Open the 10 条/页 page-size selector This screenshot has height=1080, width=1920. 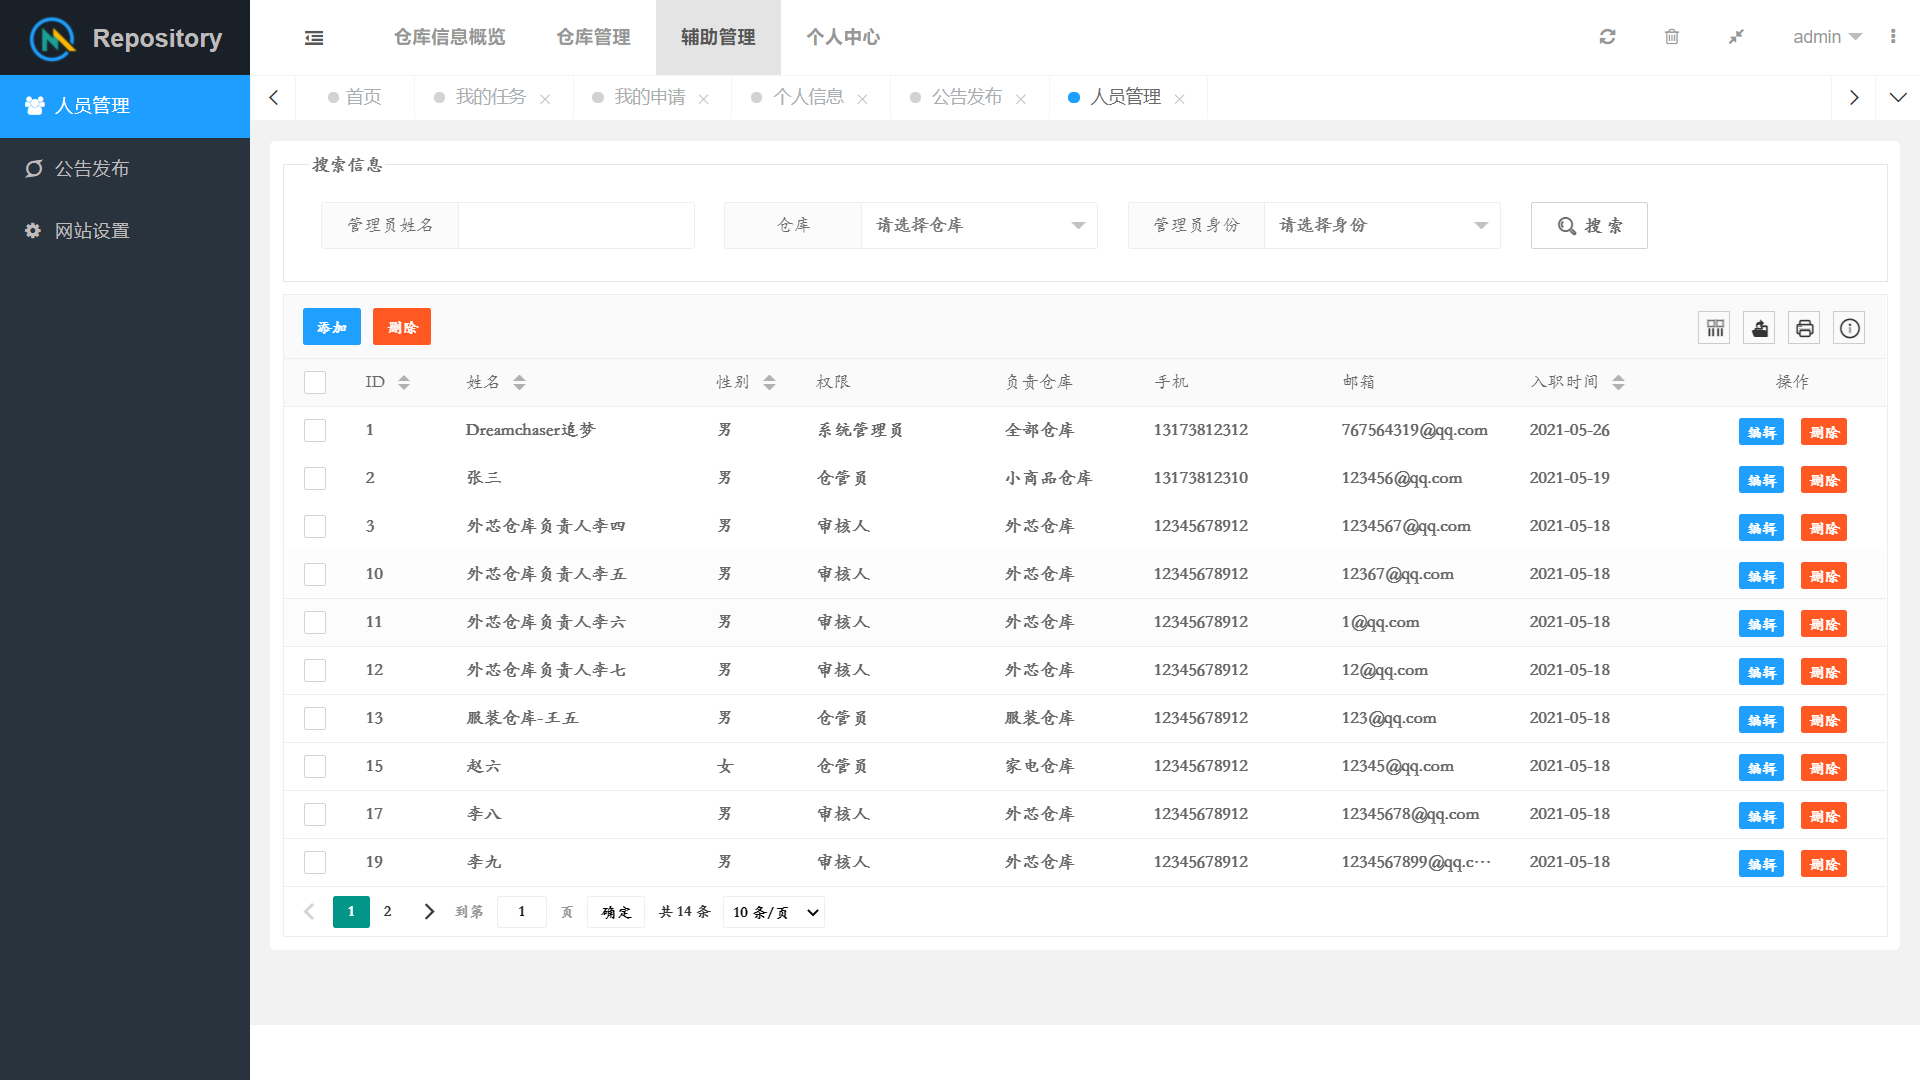tap(774, 912)
